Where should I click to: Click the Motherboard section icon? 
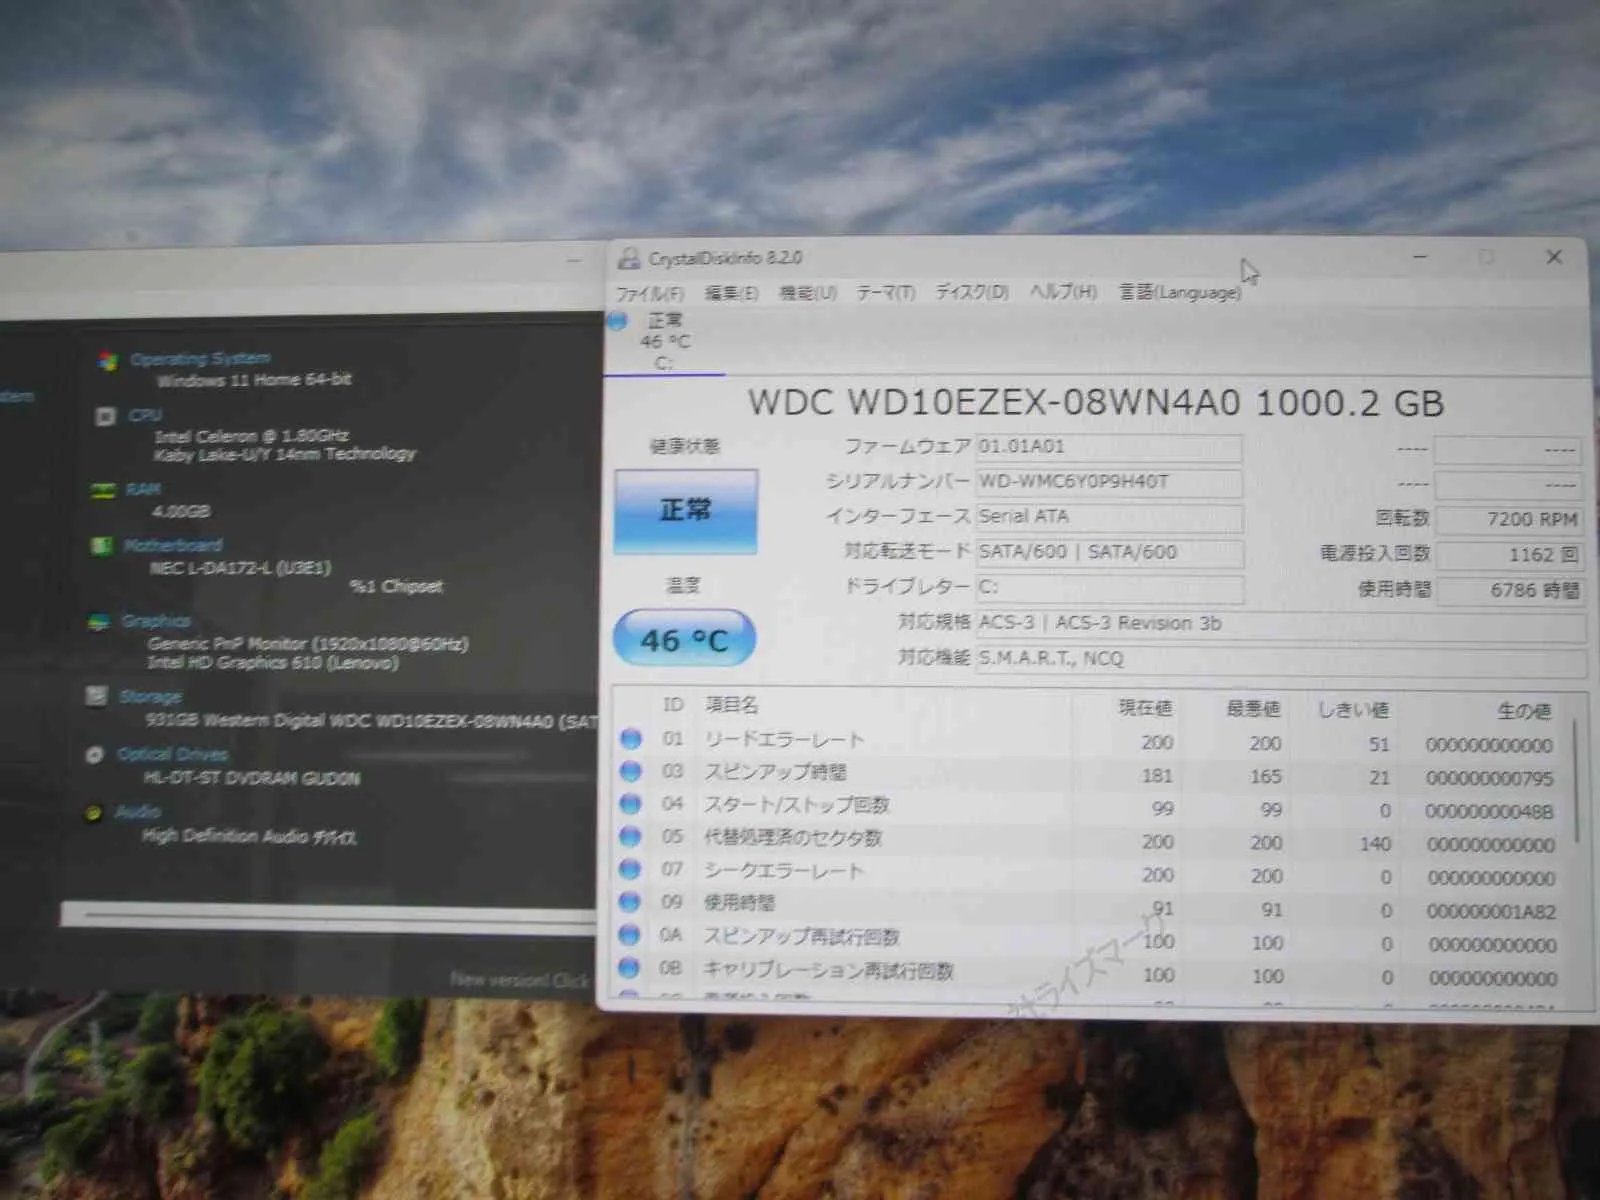click(101, 546)
